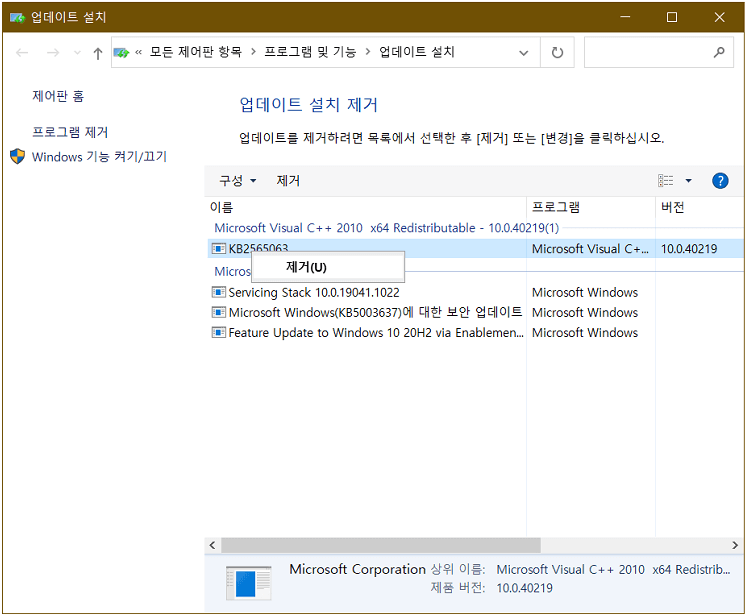
Task: Click the horizontal scrollbar thumb
Action: [381, 545]
